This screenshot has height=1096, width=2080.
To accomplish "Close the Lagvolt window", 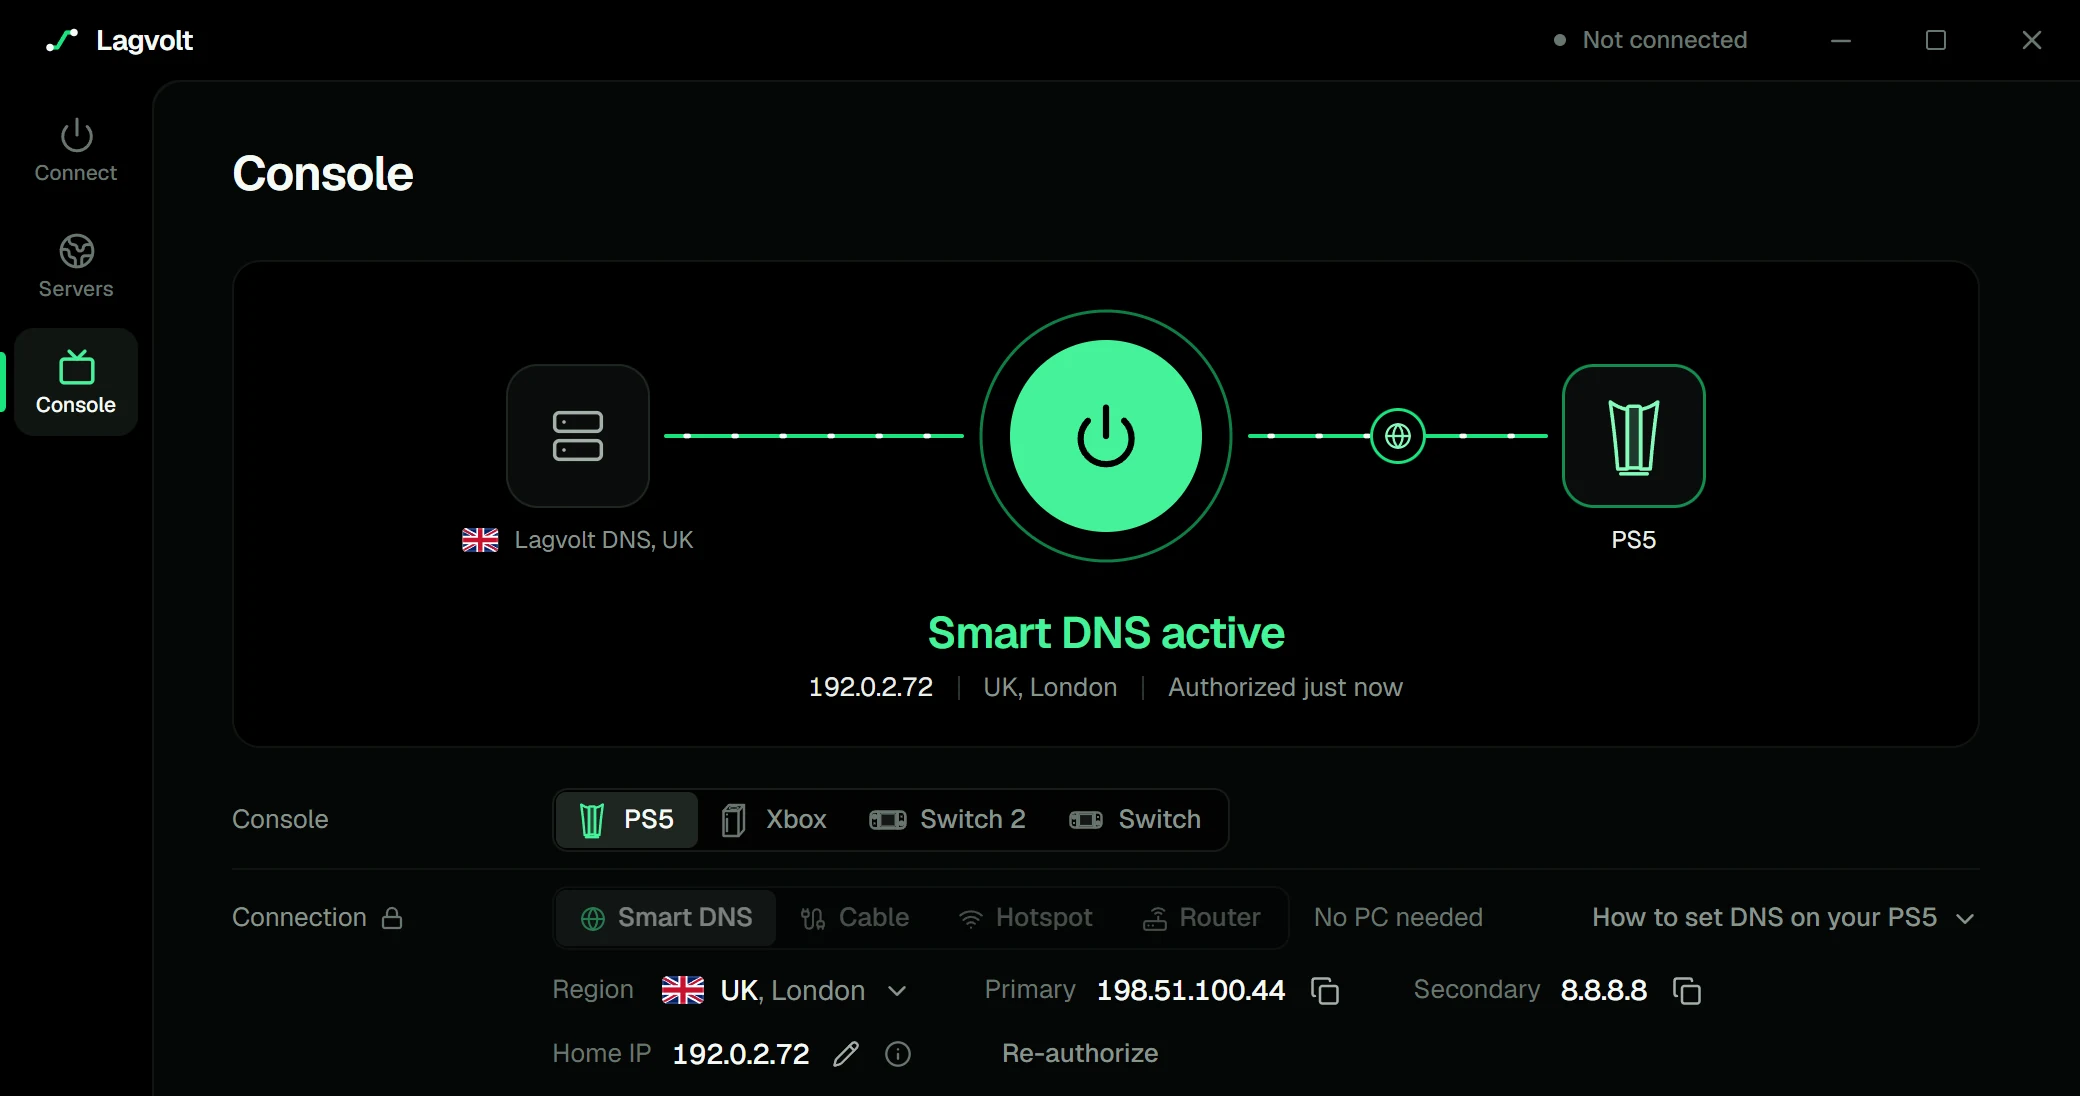I will coord(2031,40).
